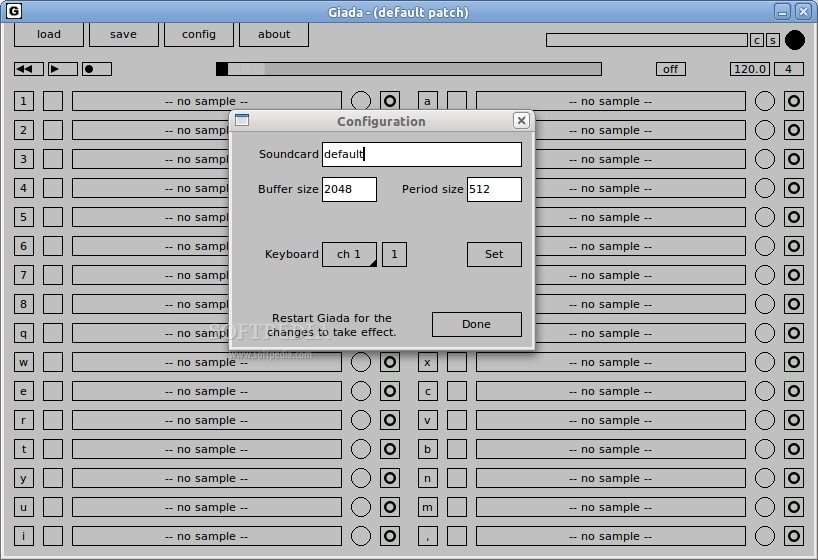Click the '1' key button beside 'ch 1'

tap(394, 254)
